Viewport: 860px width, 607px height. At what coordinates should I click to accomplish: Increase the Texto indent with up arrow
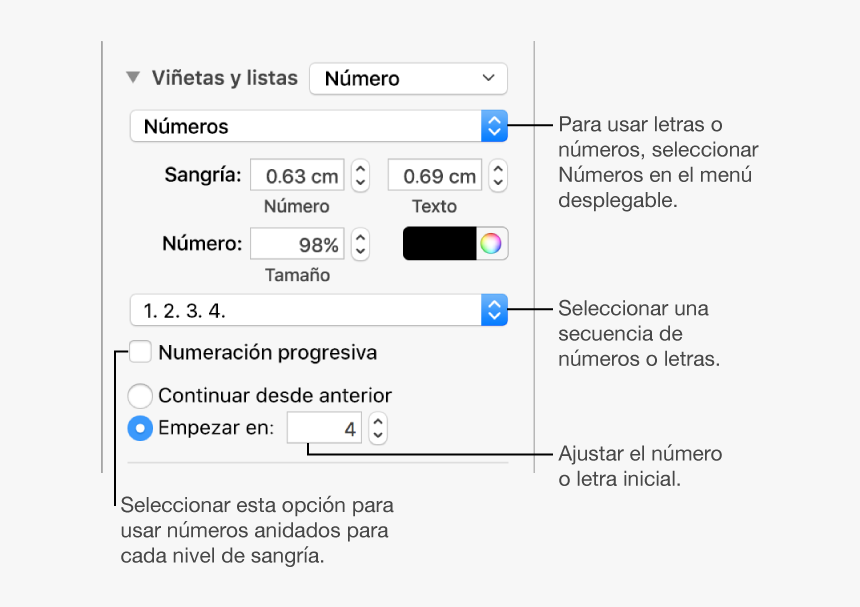click(x=498, y=168)
